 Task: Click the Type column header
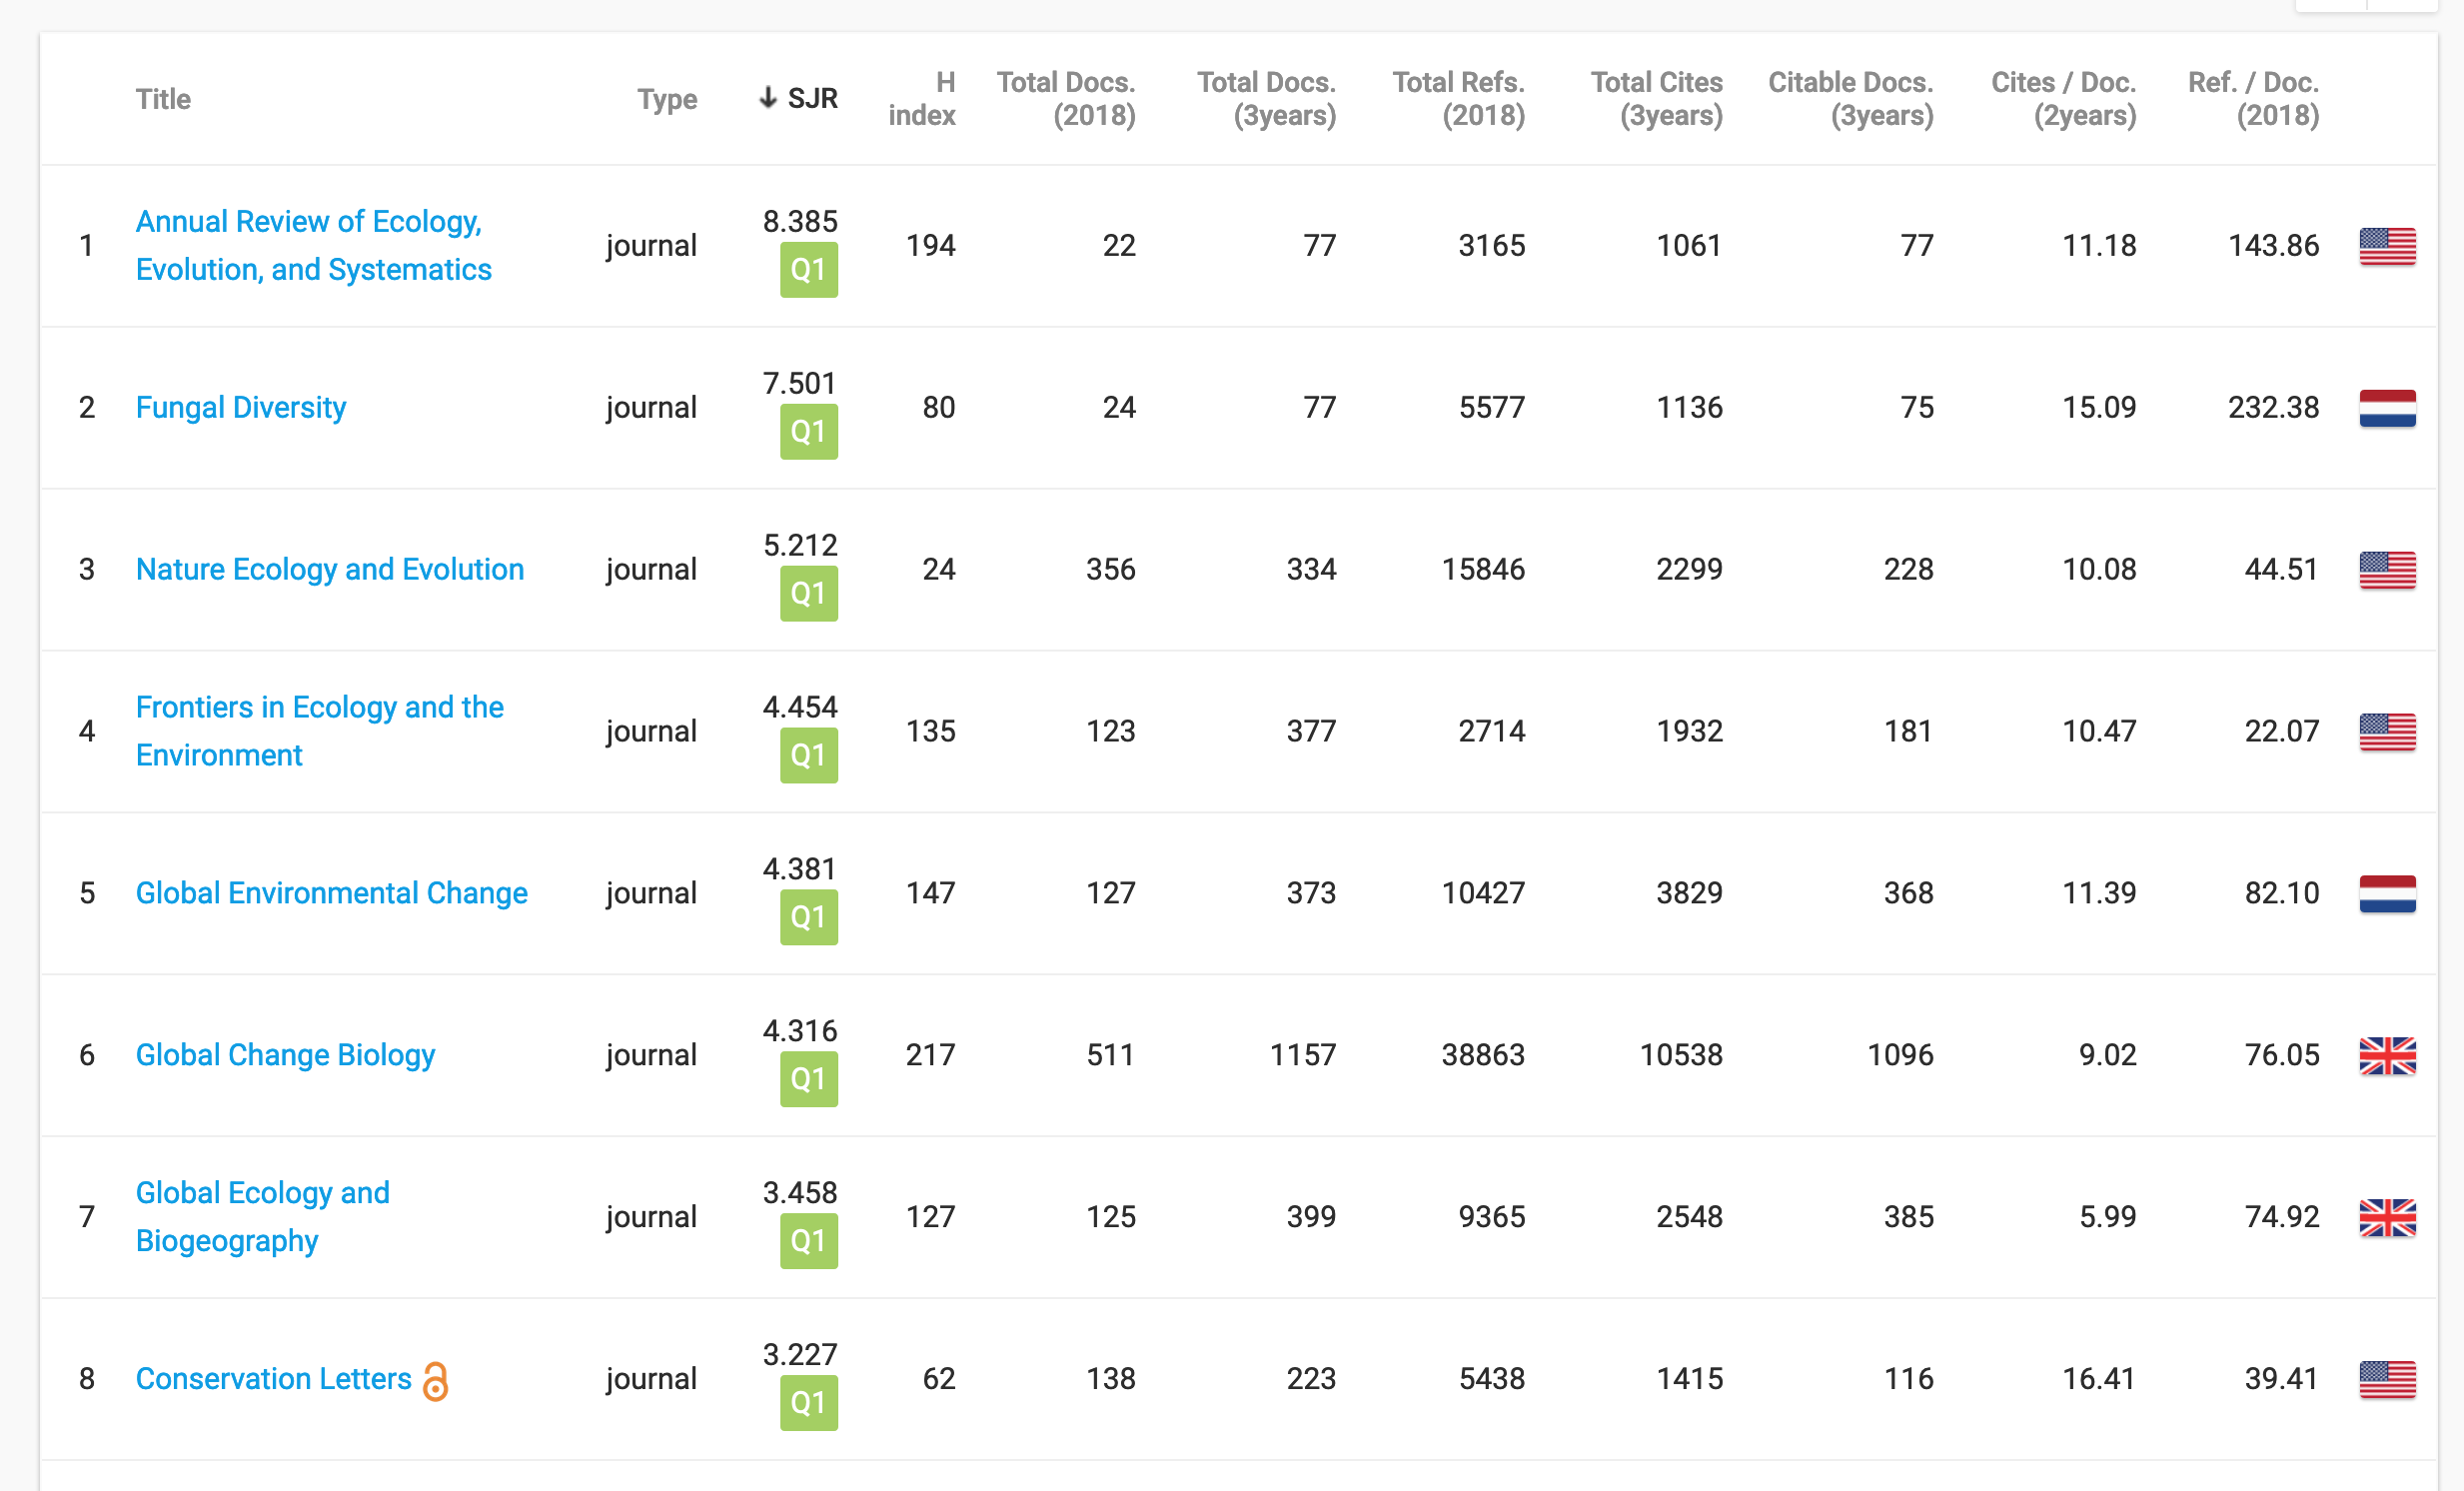click(x=667, y=99)
